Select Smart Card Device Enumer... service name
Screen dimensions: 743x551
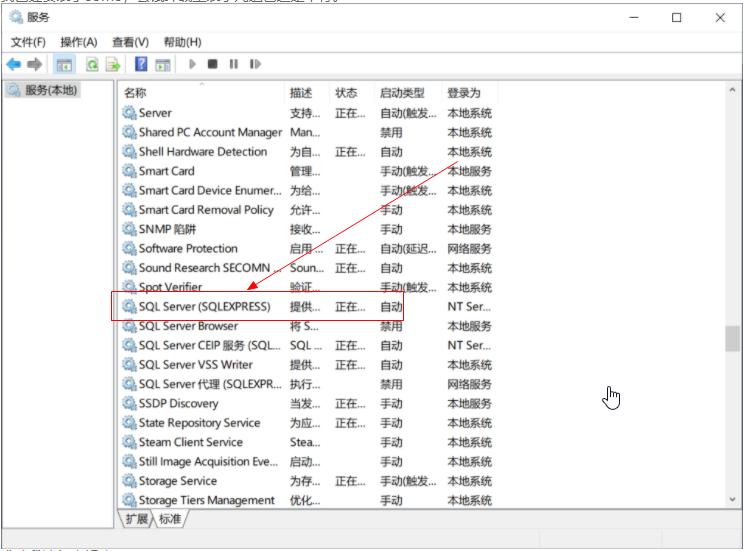[x=210, y=190]
